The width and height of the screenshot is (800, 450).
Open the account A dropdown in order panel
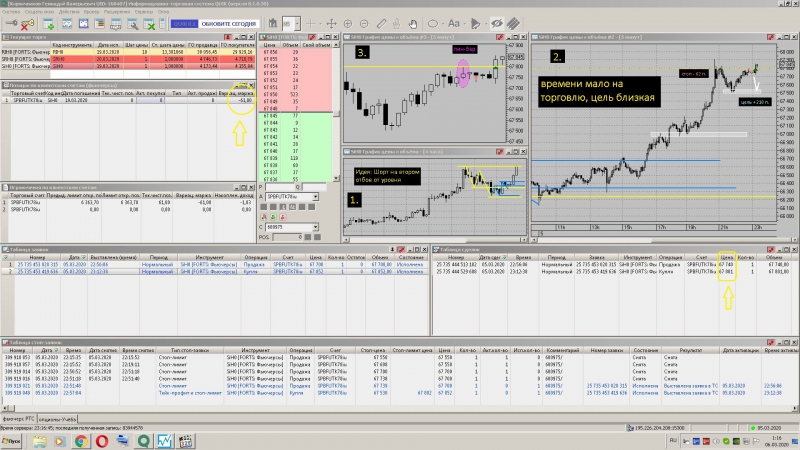(315, 196)
